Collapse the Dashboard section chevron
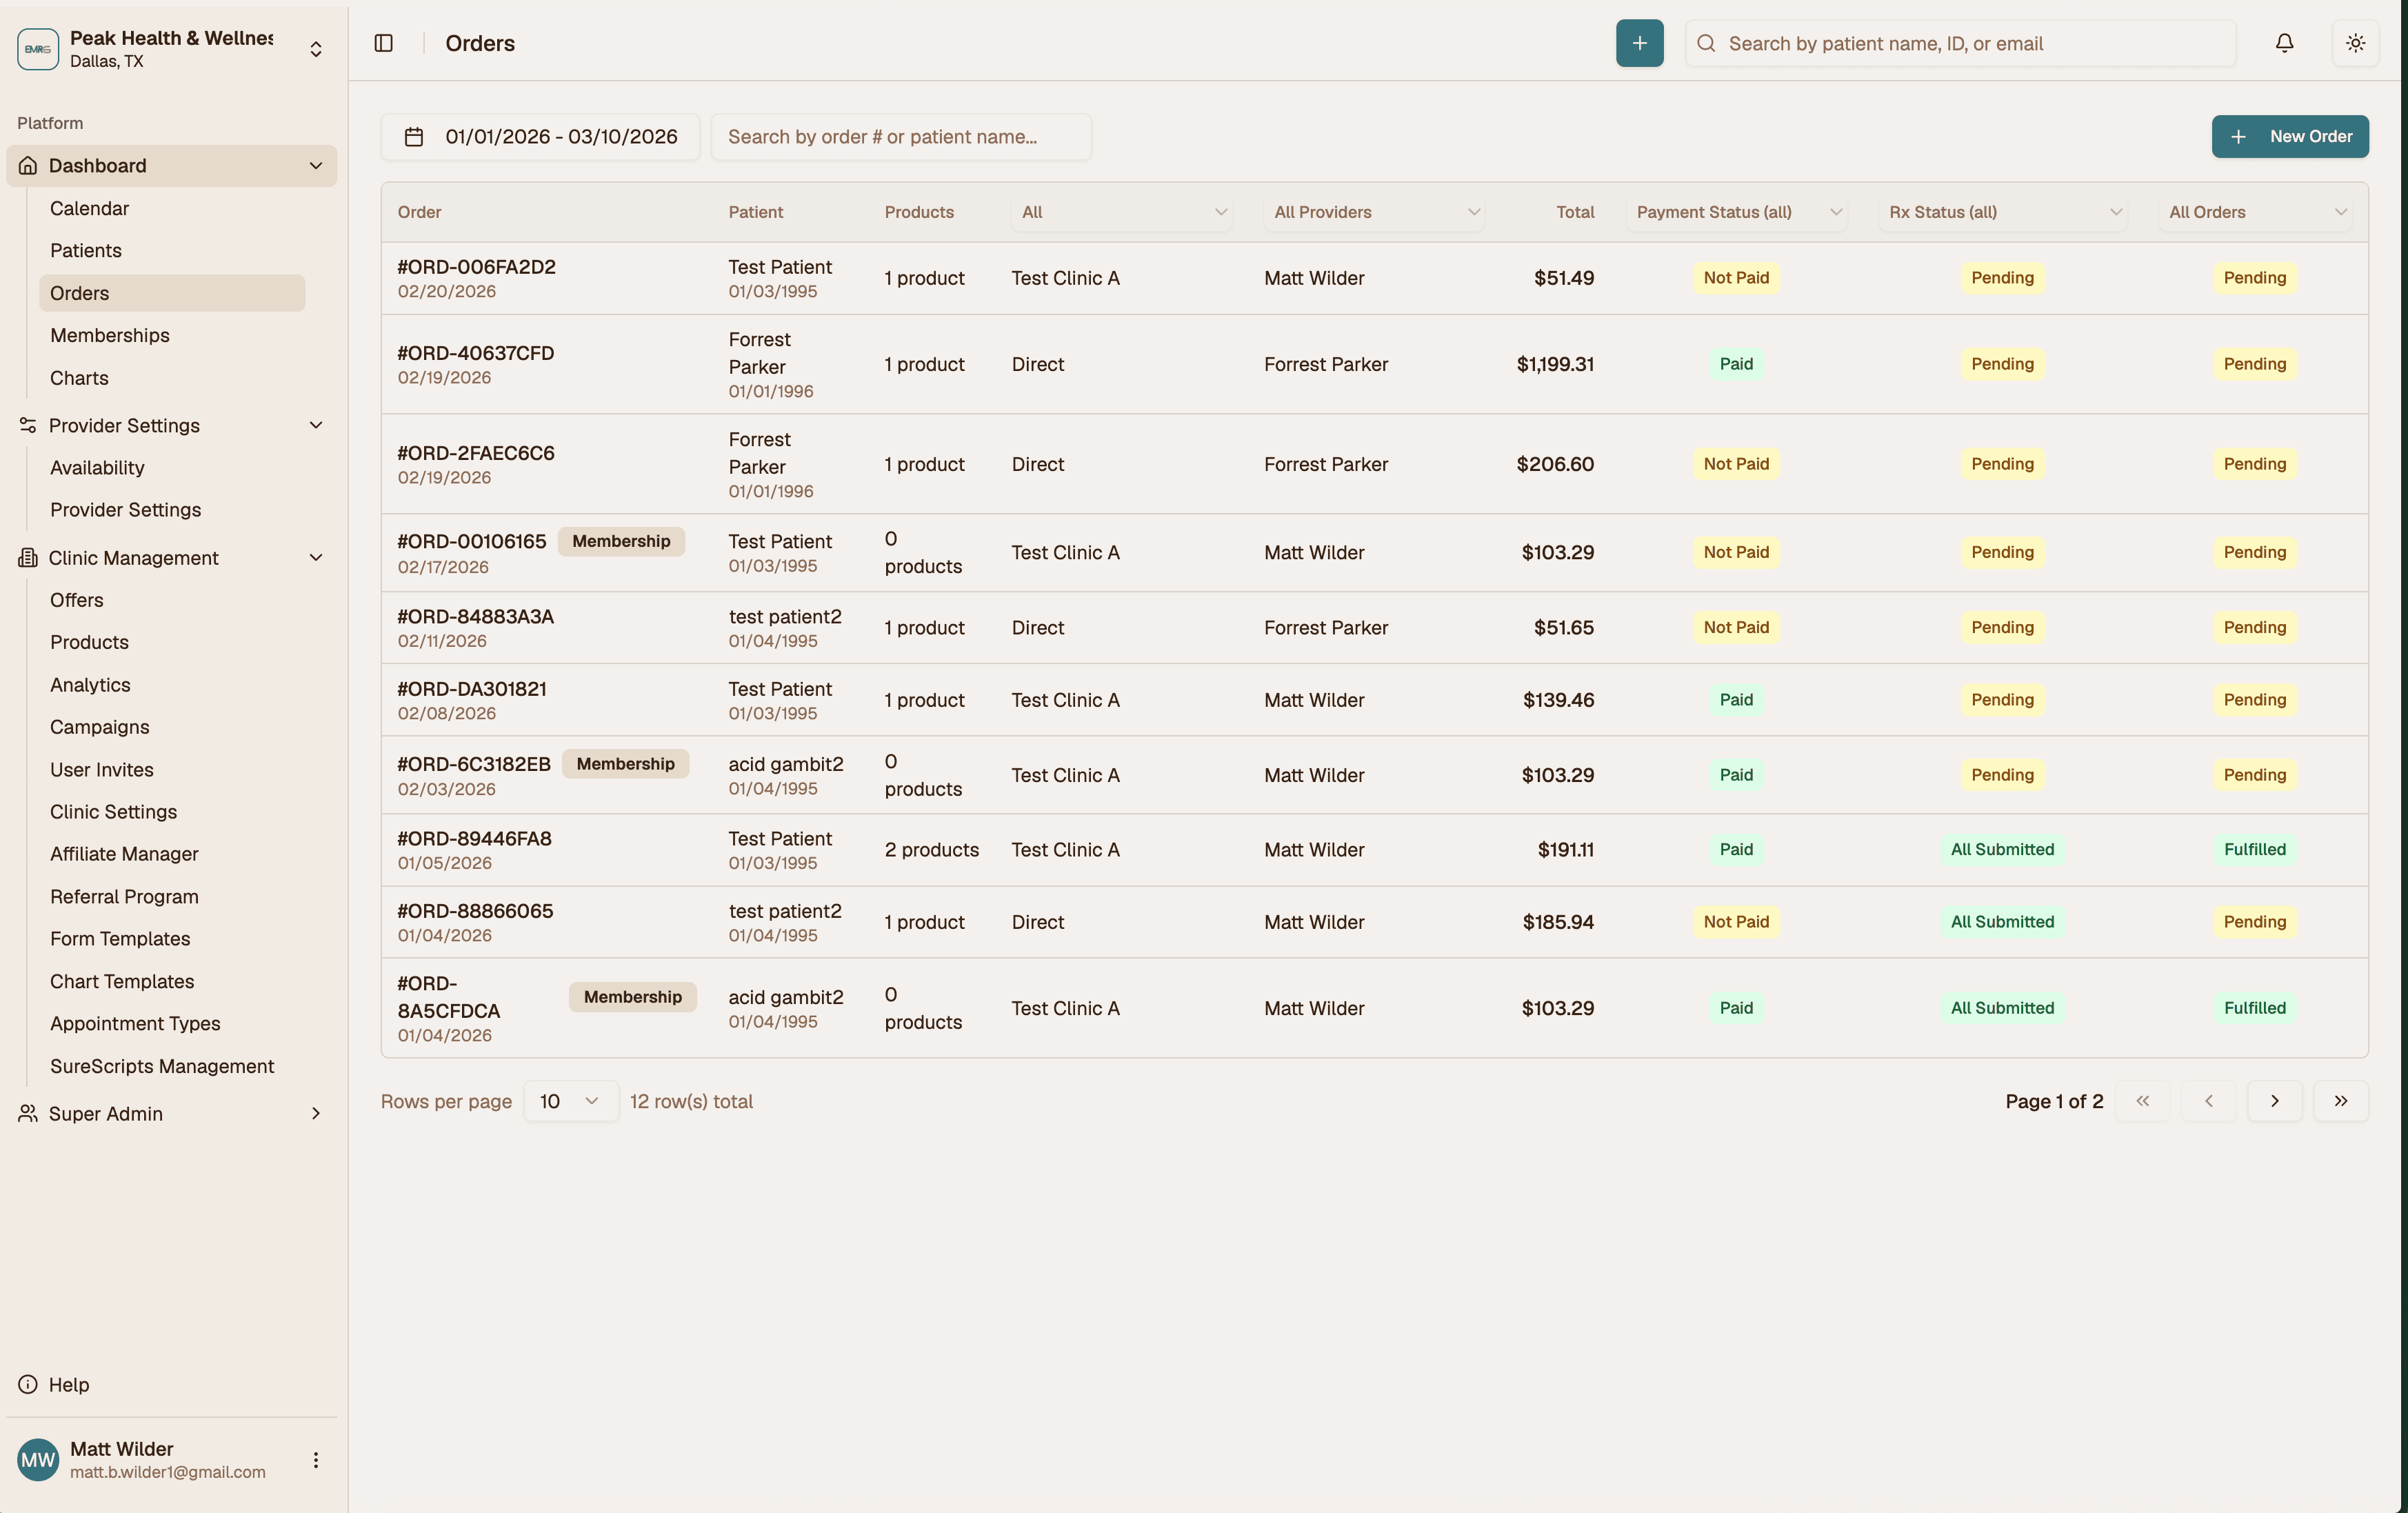This screenshot has width=2408, height=1513. tap(316, 165)
